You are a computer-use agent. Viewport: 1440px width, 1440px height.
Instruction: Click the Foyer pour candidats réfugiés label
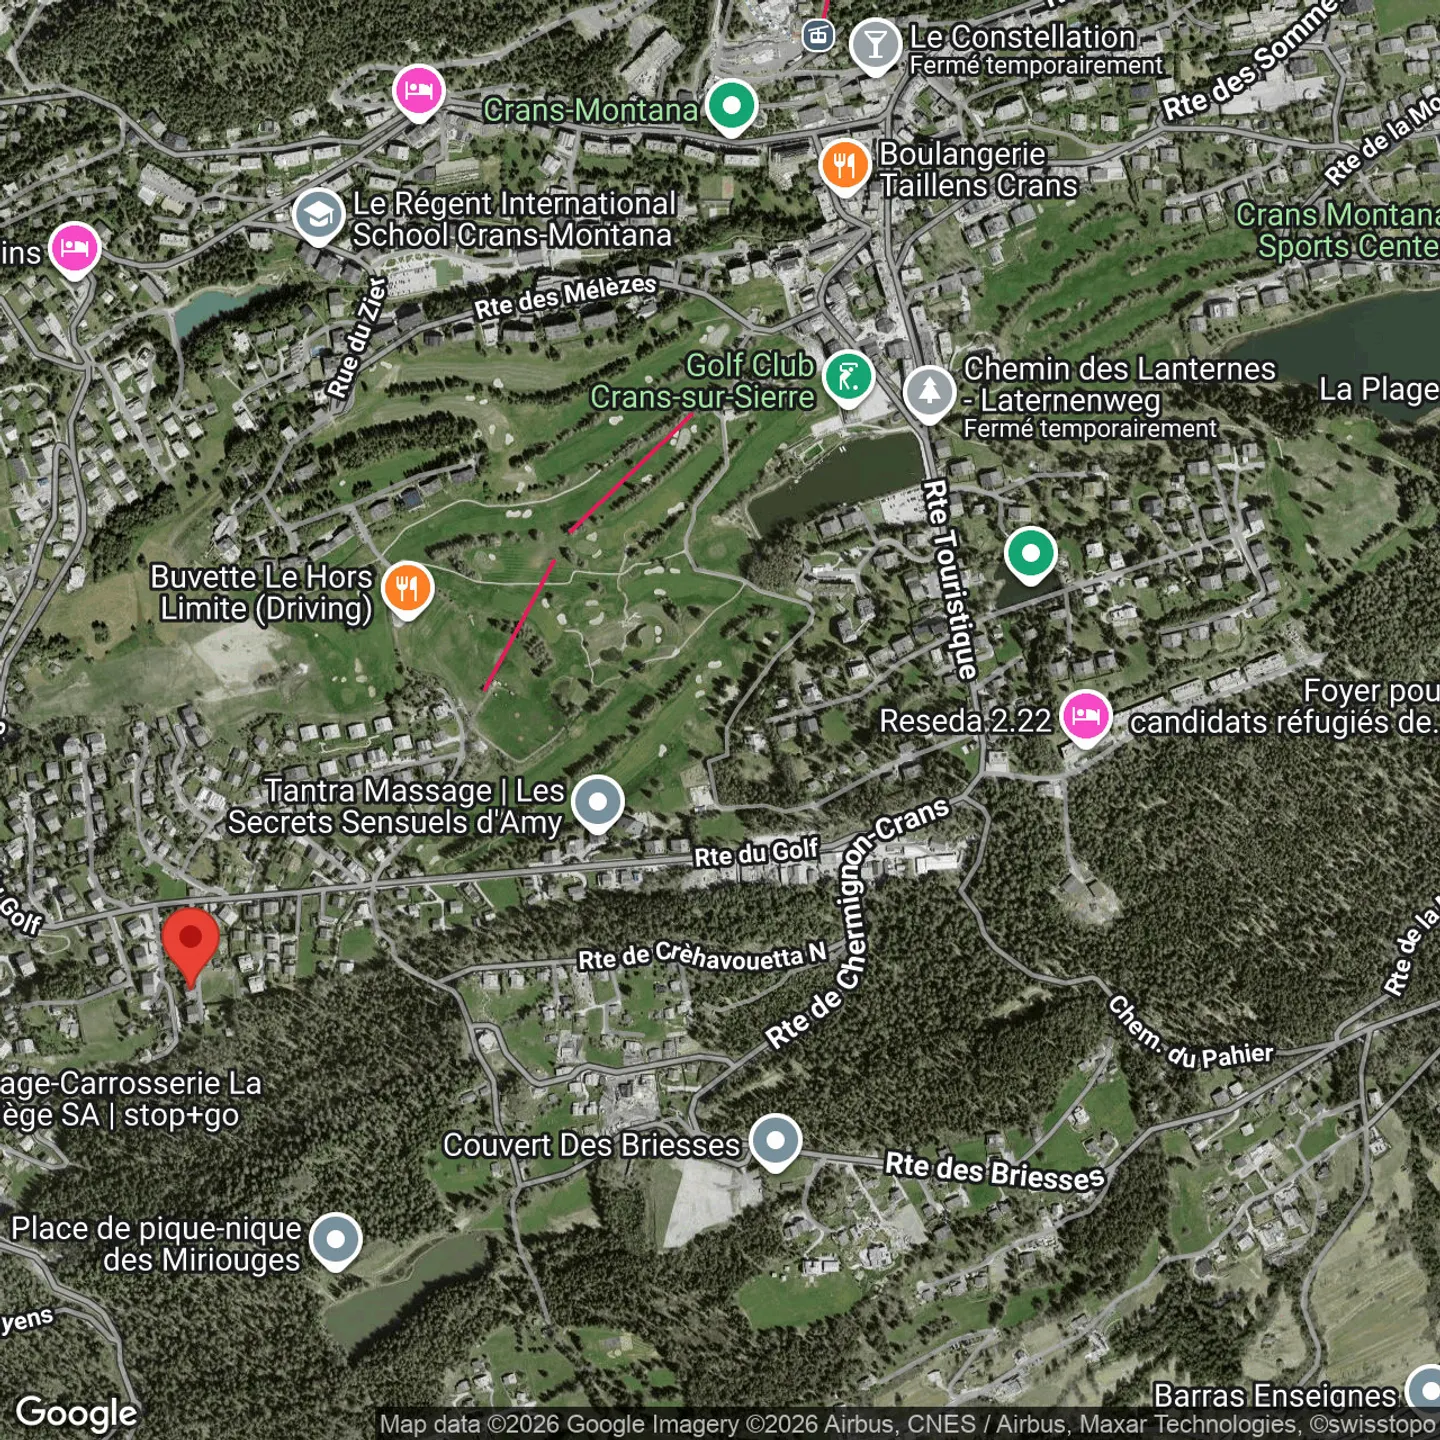[1285, 707]
